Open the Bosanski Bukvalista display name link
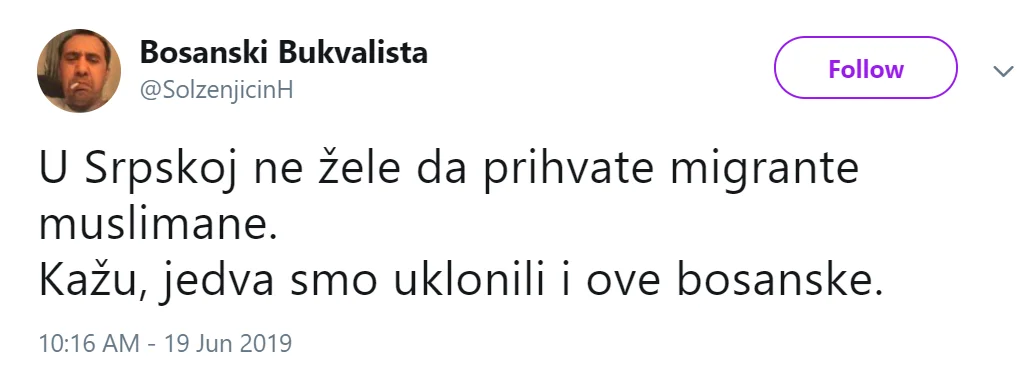This screenshot has height=371, width=1030. [x=283, y=53]
